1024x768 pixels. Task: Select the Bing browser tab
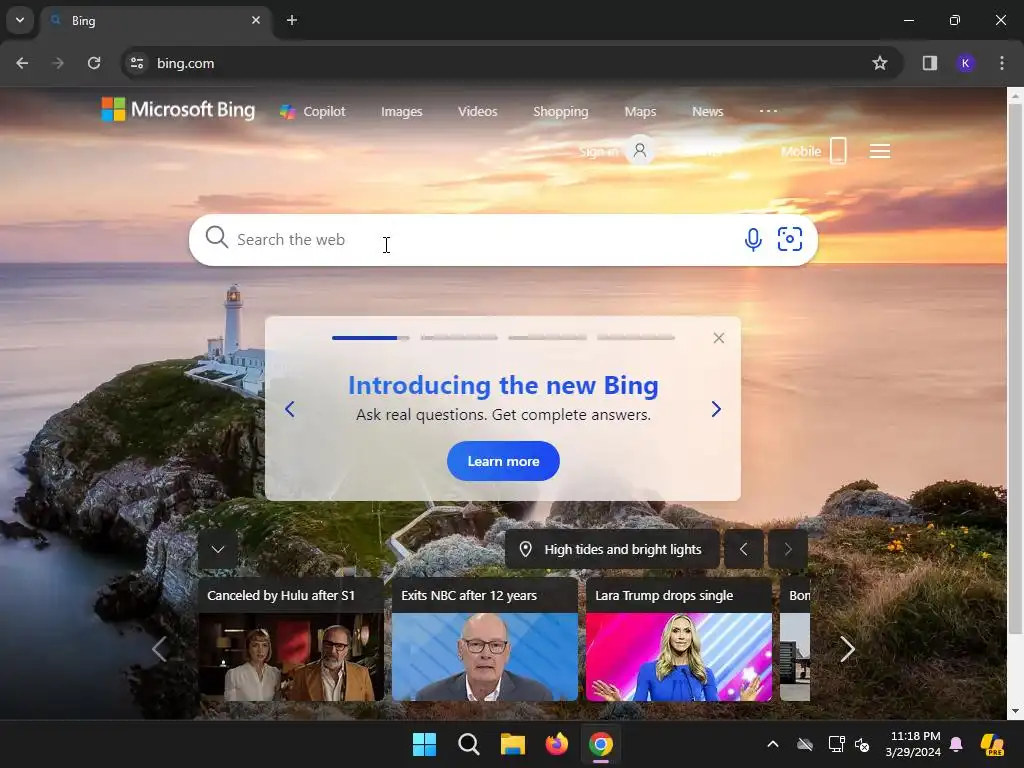coord(155,21)
